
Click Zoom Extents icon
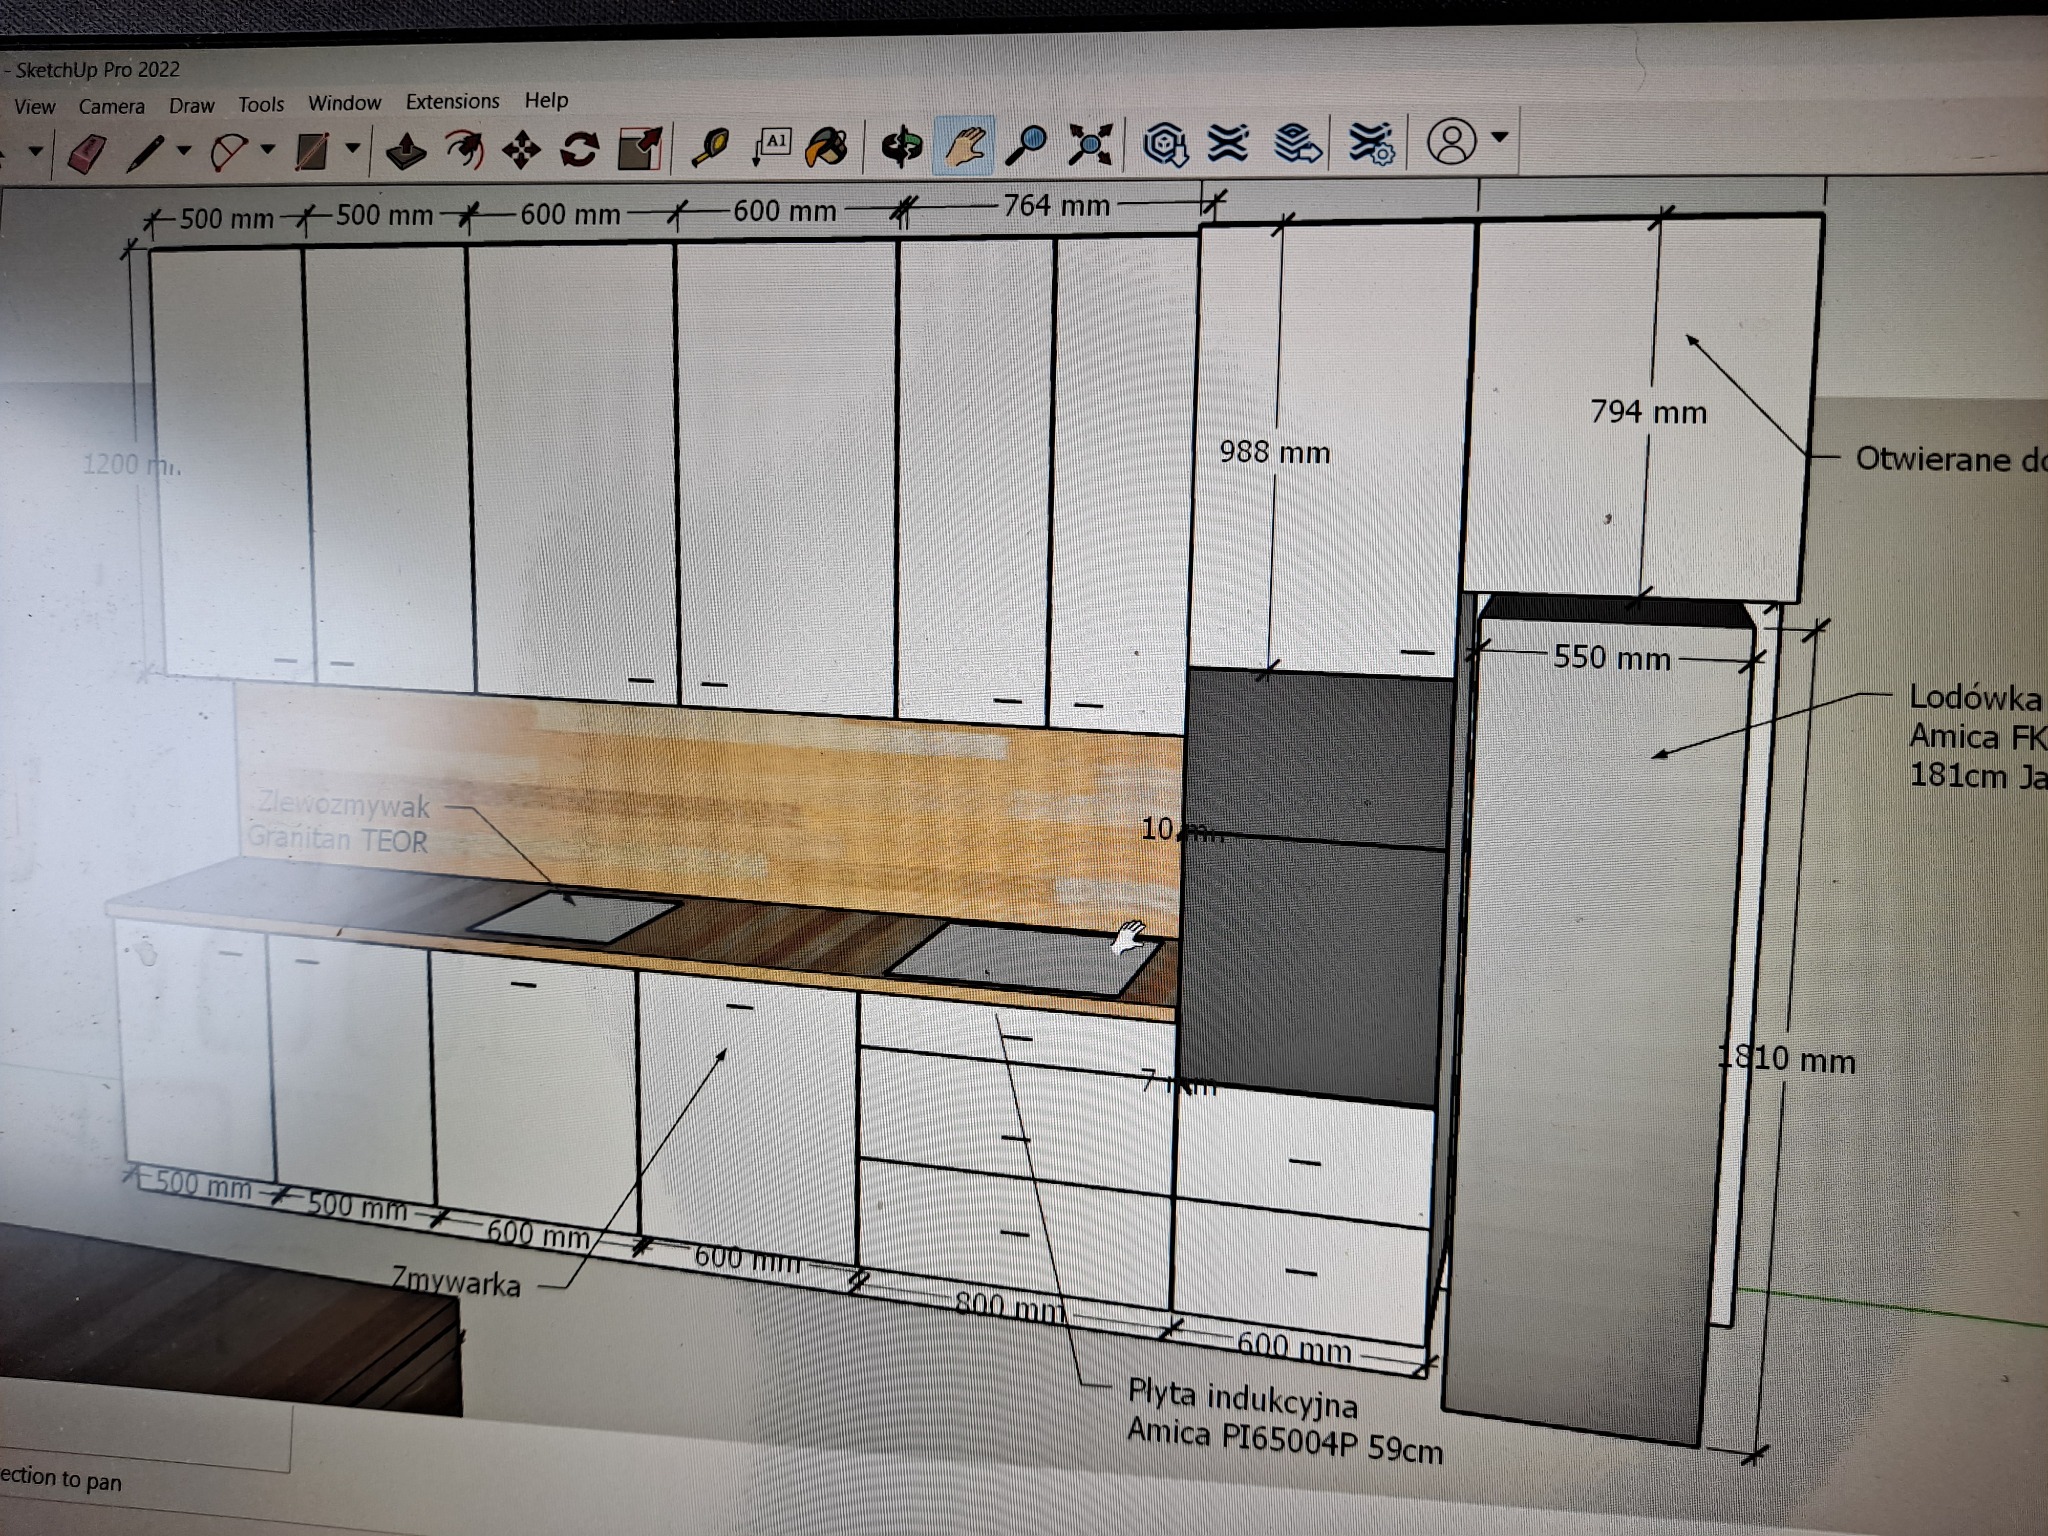[1090, 146]
